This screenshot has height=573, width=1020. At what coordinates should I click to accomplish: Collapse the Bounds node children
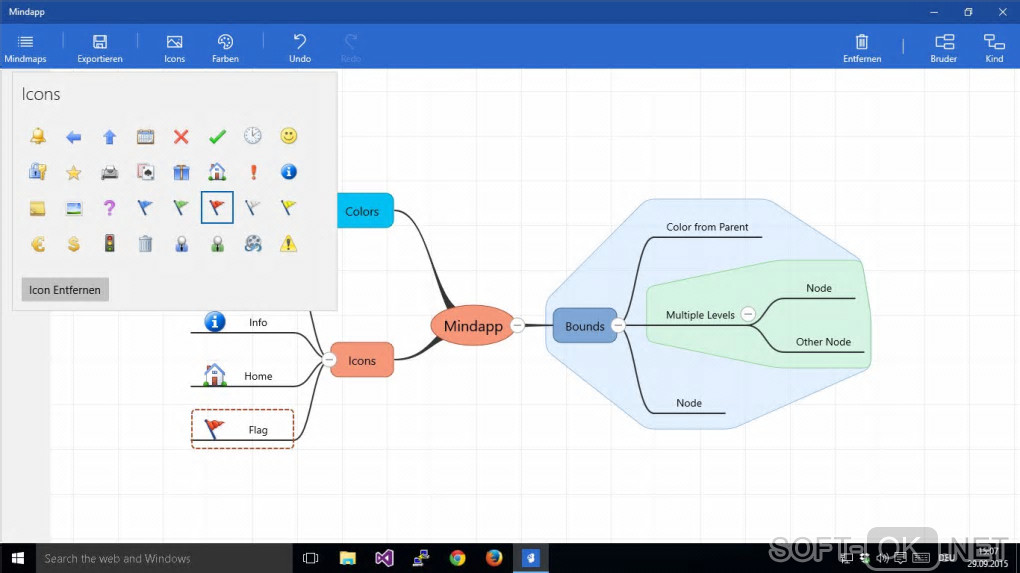pyautogui.click(x=618, y=325)
